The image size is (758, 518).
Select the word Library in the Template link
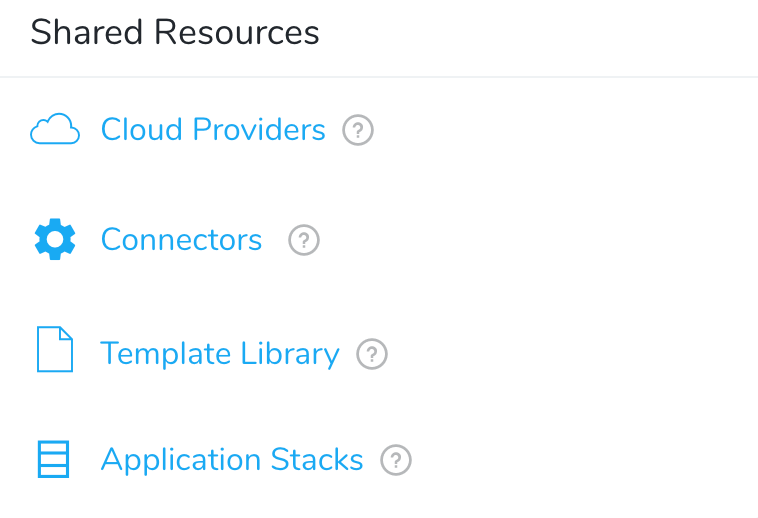click(290, 354)
